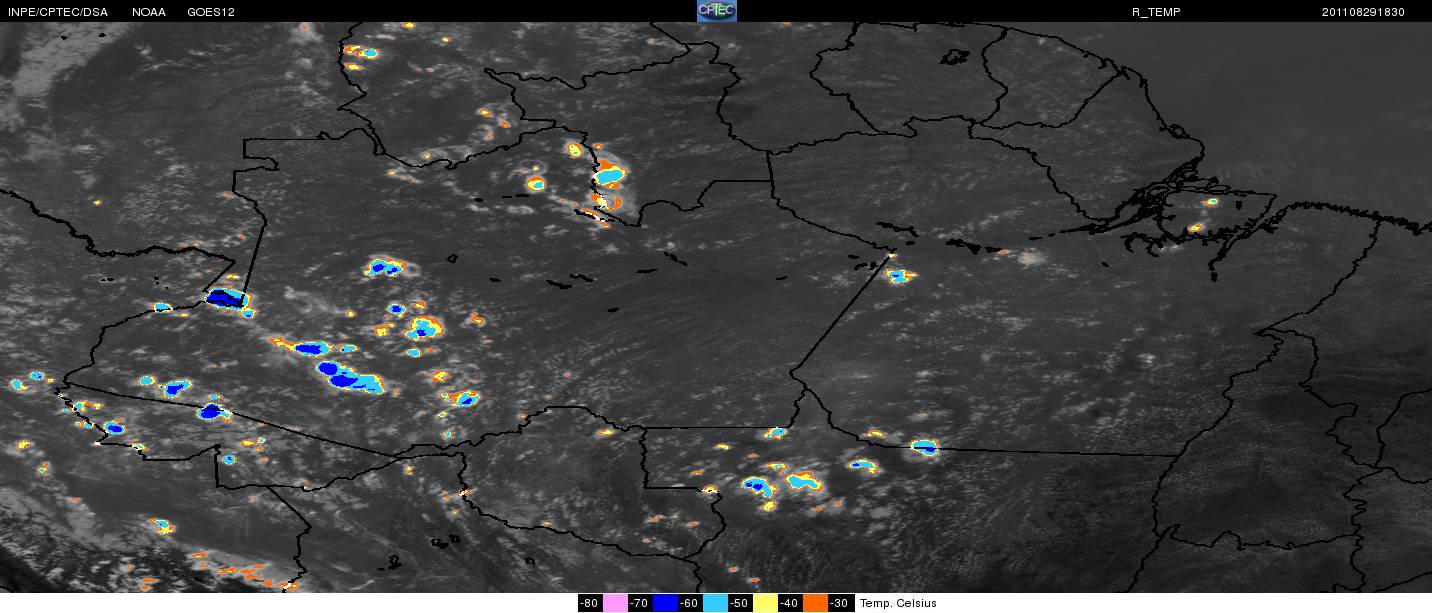Click the -80 legend value

pos(590,603)
